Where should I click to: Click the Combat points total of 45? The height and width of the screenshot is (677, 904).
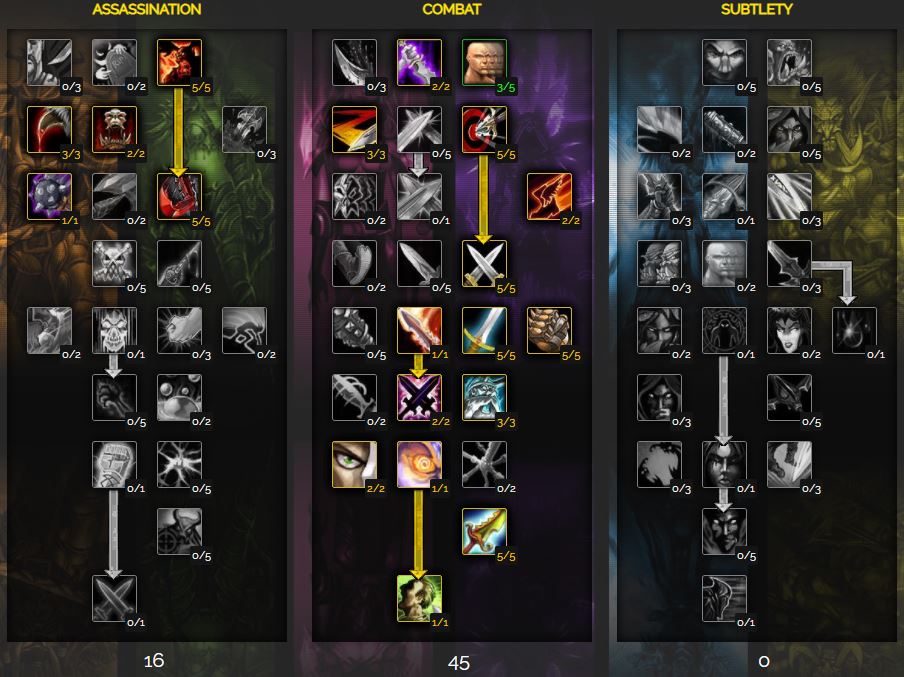[458, 663]
